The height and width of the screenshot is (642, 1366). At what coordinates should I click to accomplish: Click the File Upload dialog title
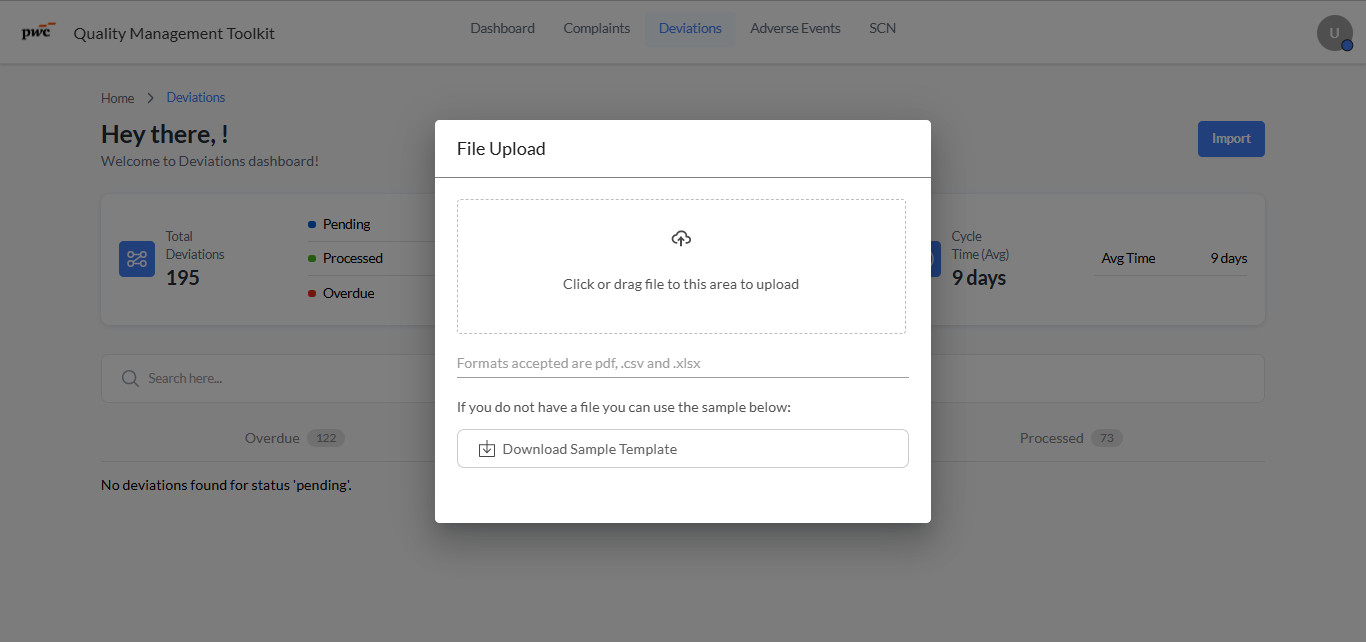[x=501, y=149]
